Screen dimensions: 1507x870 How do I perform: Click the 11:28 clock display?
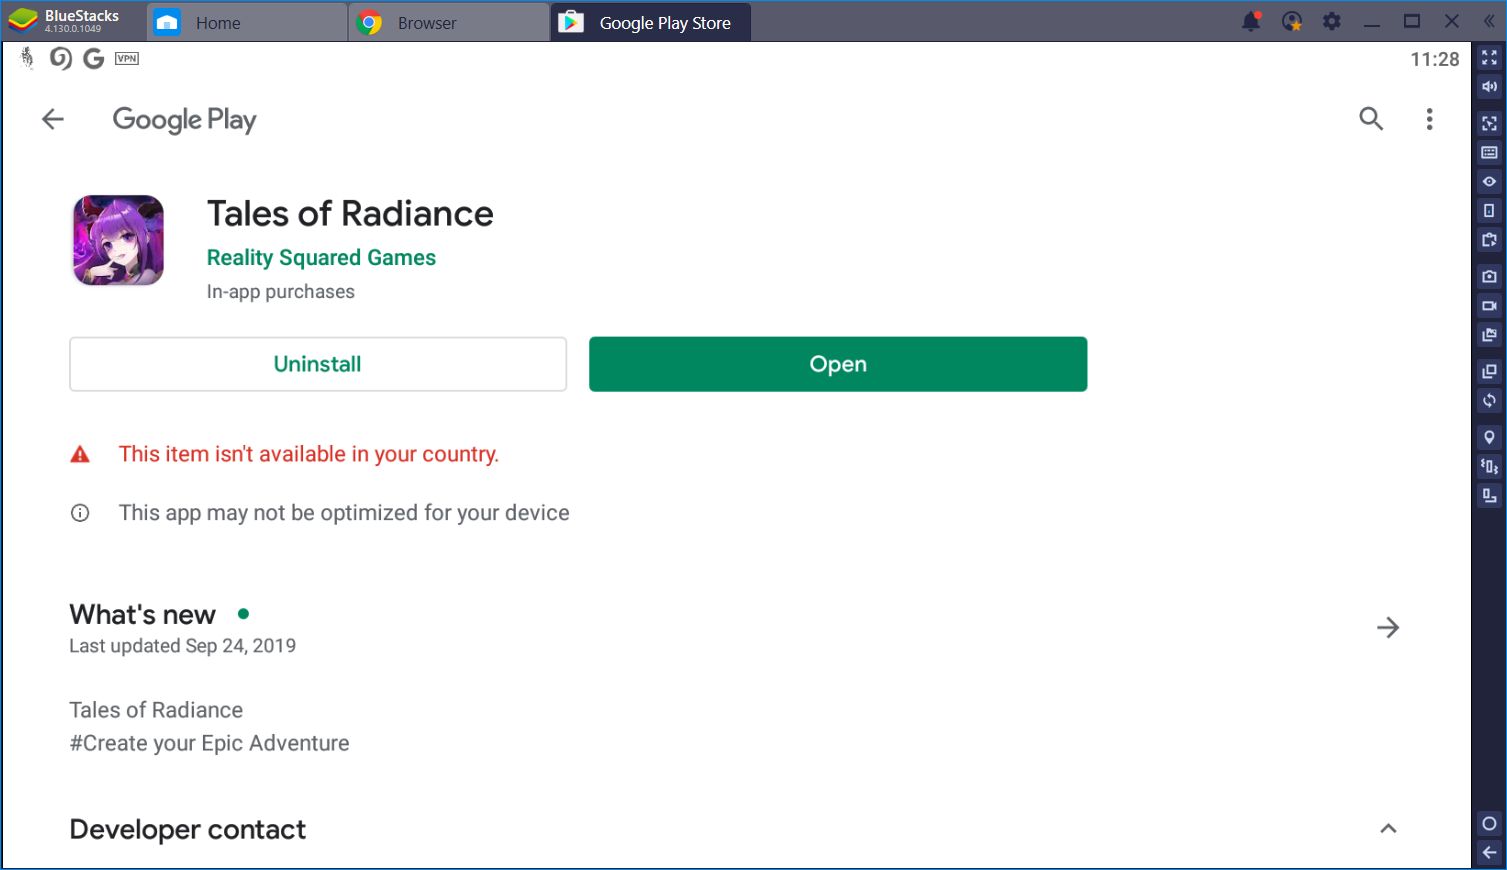tap(1435, 59)
